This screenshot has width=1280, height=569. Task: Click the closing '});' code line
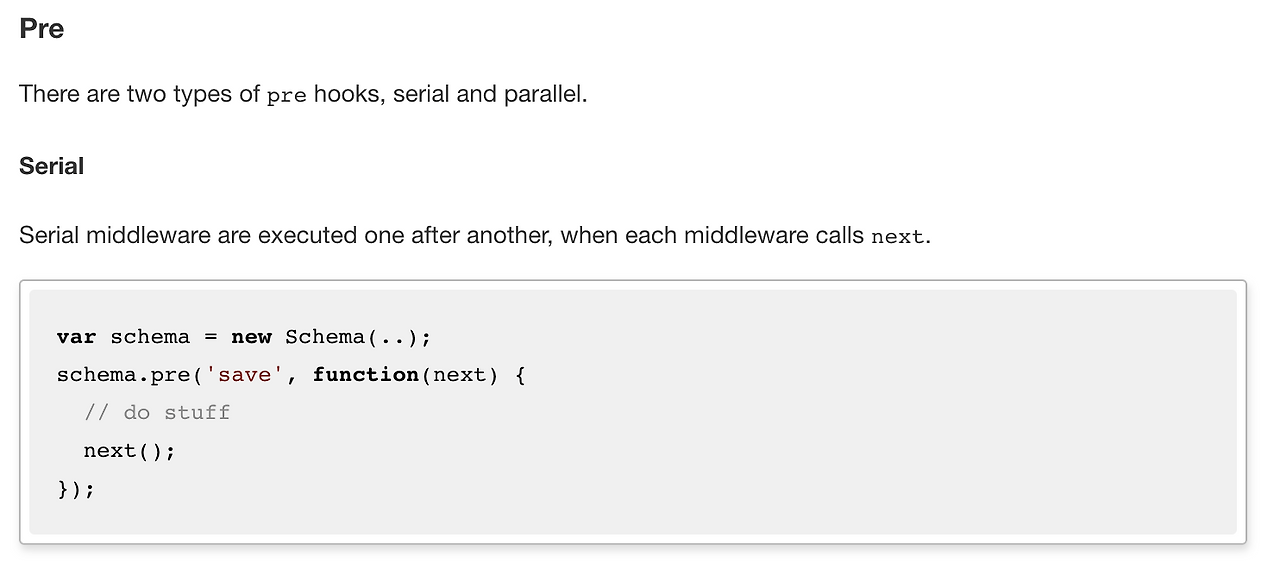(x=76, y=489)
